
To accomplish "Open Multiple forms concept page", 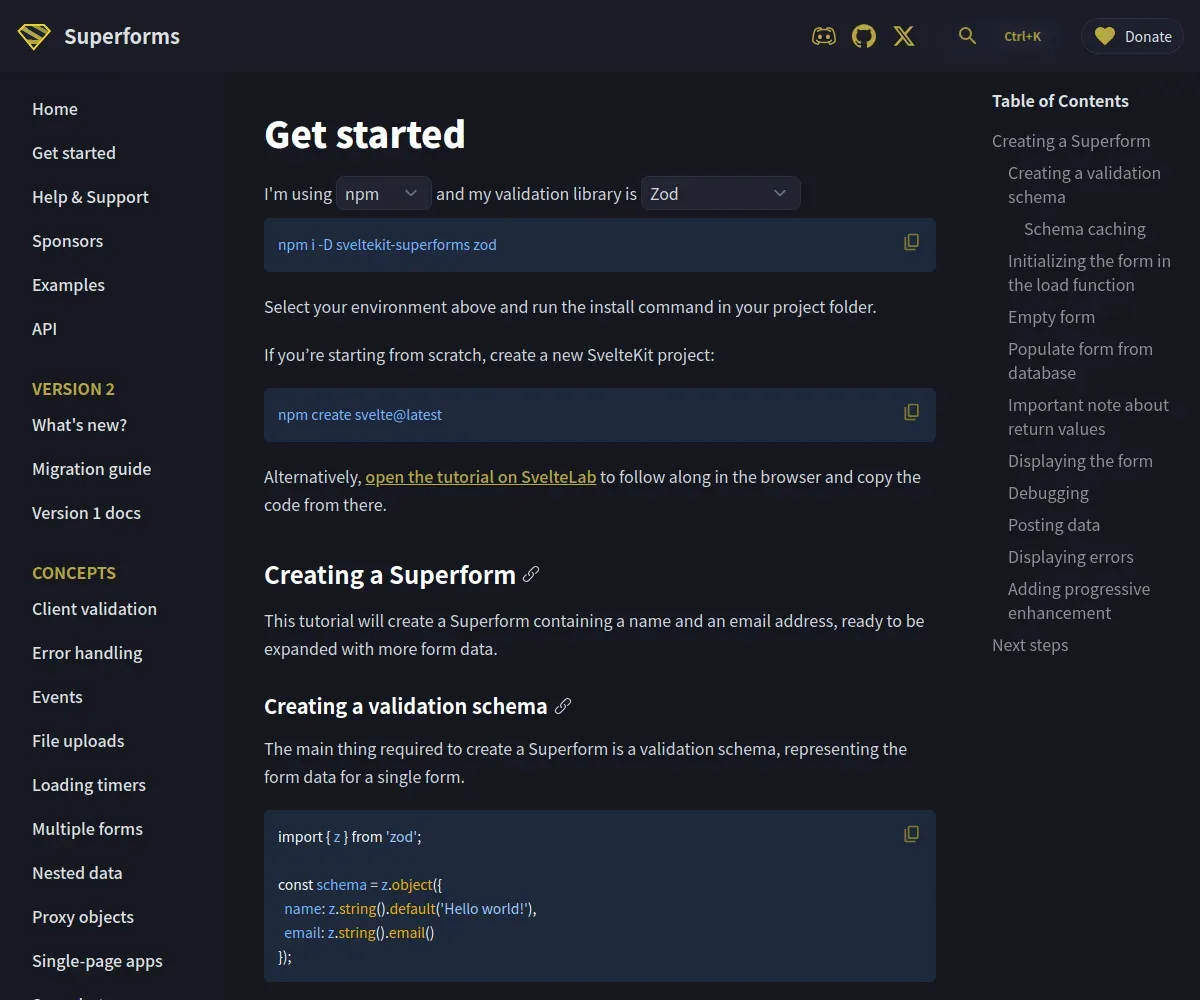I will tap(87, 829).
